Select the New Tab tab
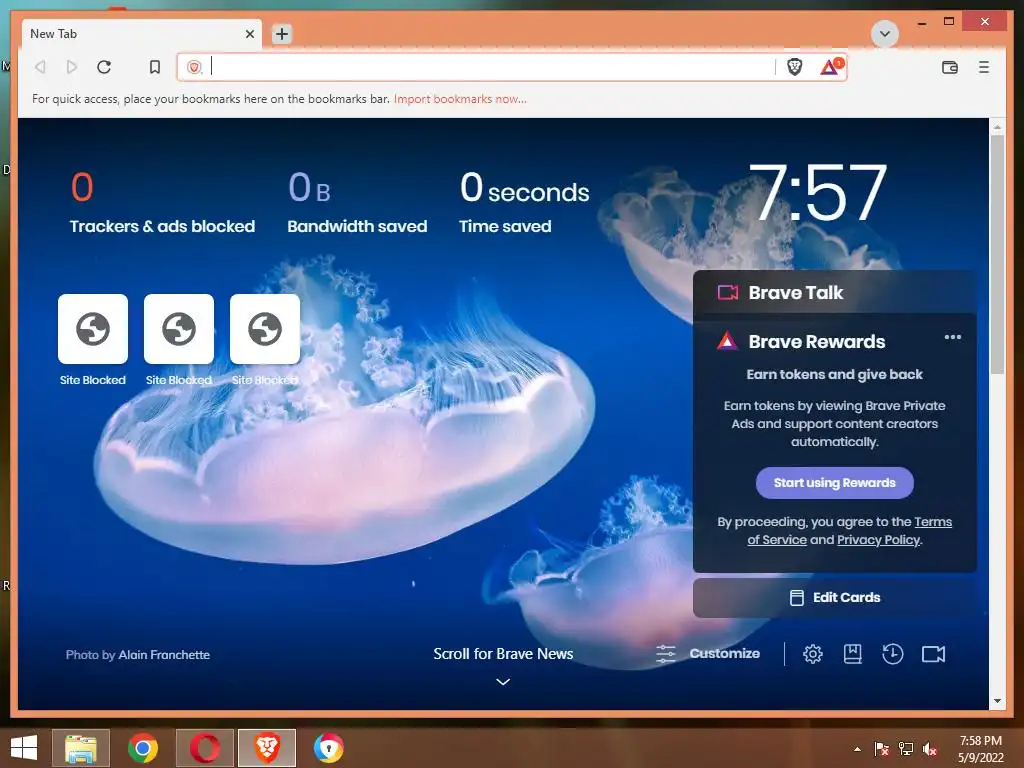The height and width of the screenshot is (768, 1024). pyautogui.click(x=141, y=34)
